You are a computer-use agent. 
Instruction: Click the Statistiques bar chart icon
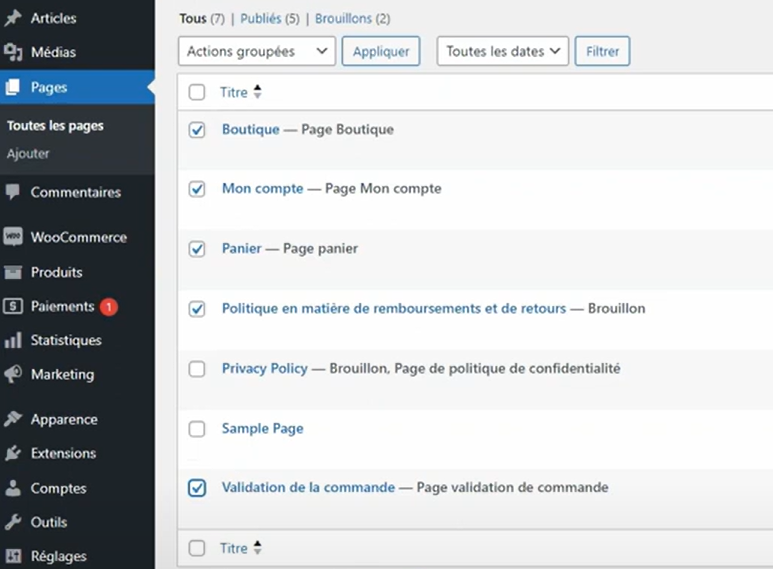pos(13,340)
